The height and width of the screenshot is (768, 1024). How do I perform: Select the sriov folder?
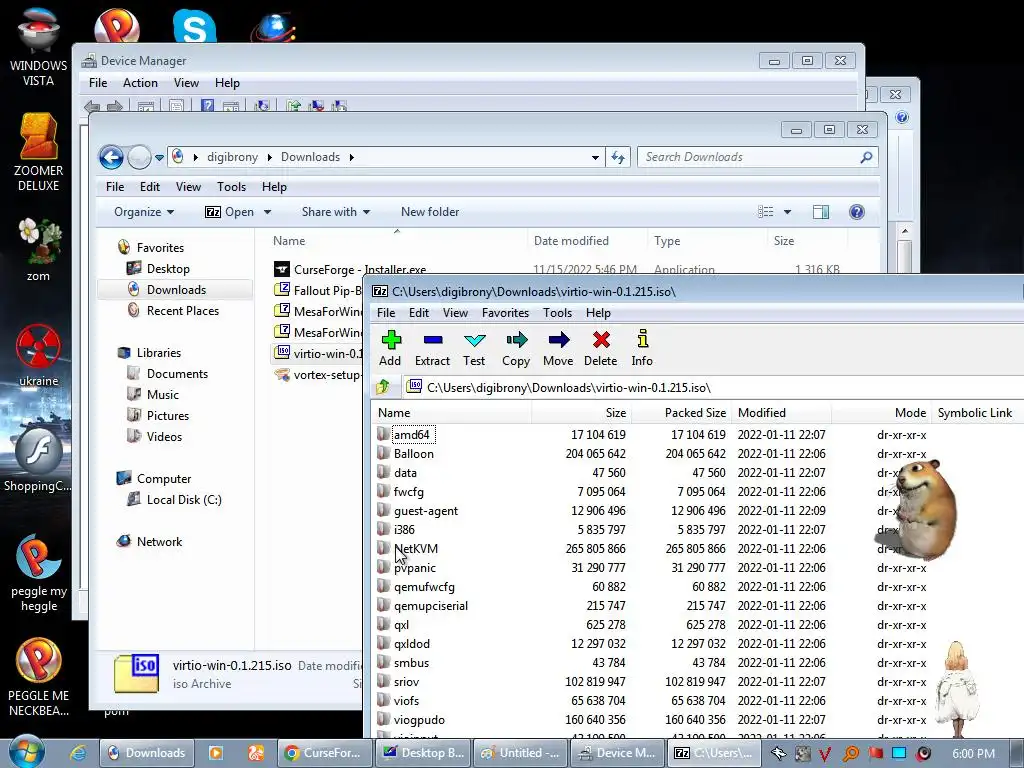coord(406,682)
